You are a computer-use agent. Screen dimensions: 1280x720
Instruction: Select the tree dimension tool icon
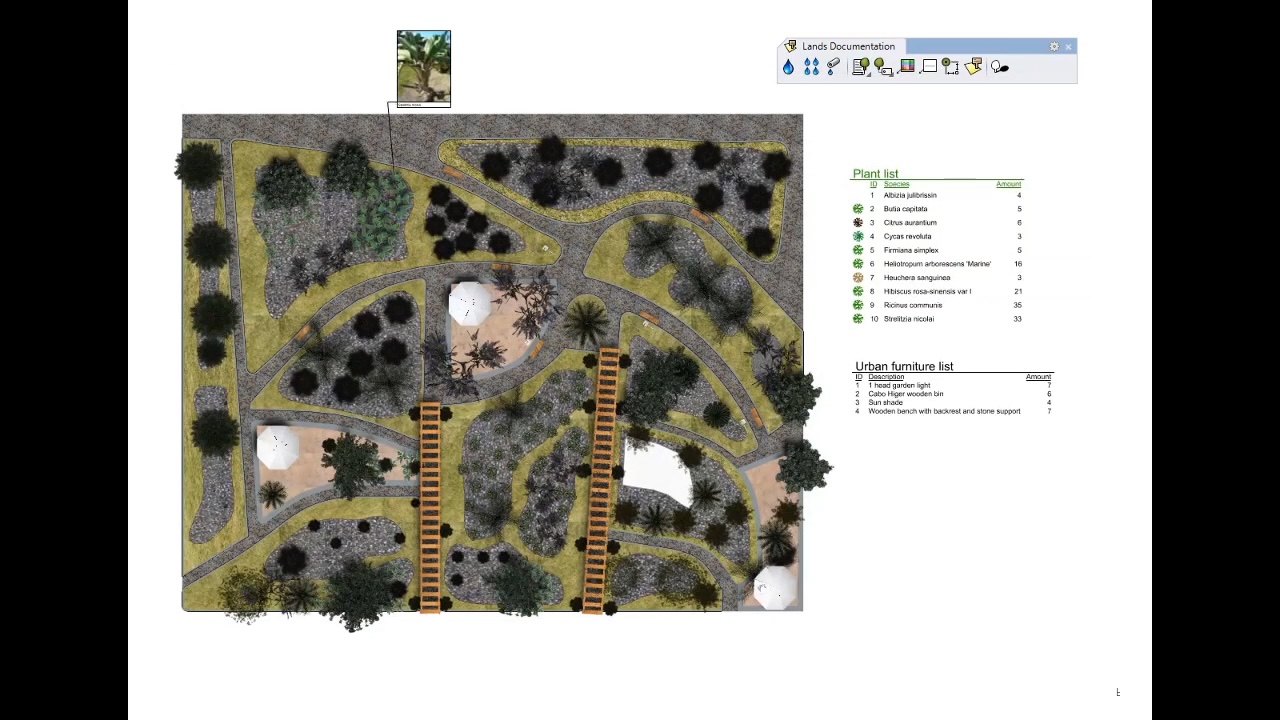[x=950, y=67]
